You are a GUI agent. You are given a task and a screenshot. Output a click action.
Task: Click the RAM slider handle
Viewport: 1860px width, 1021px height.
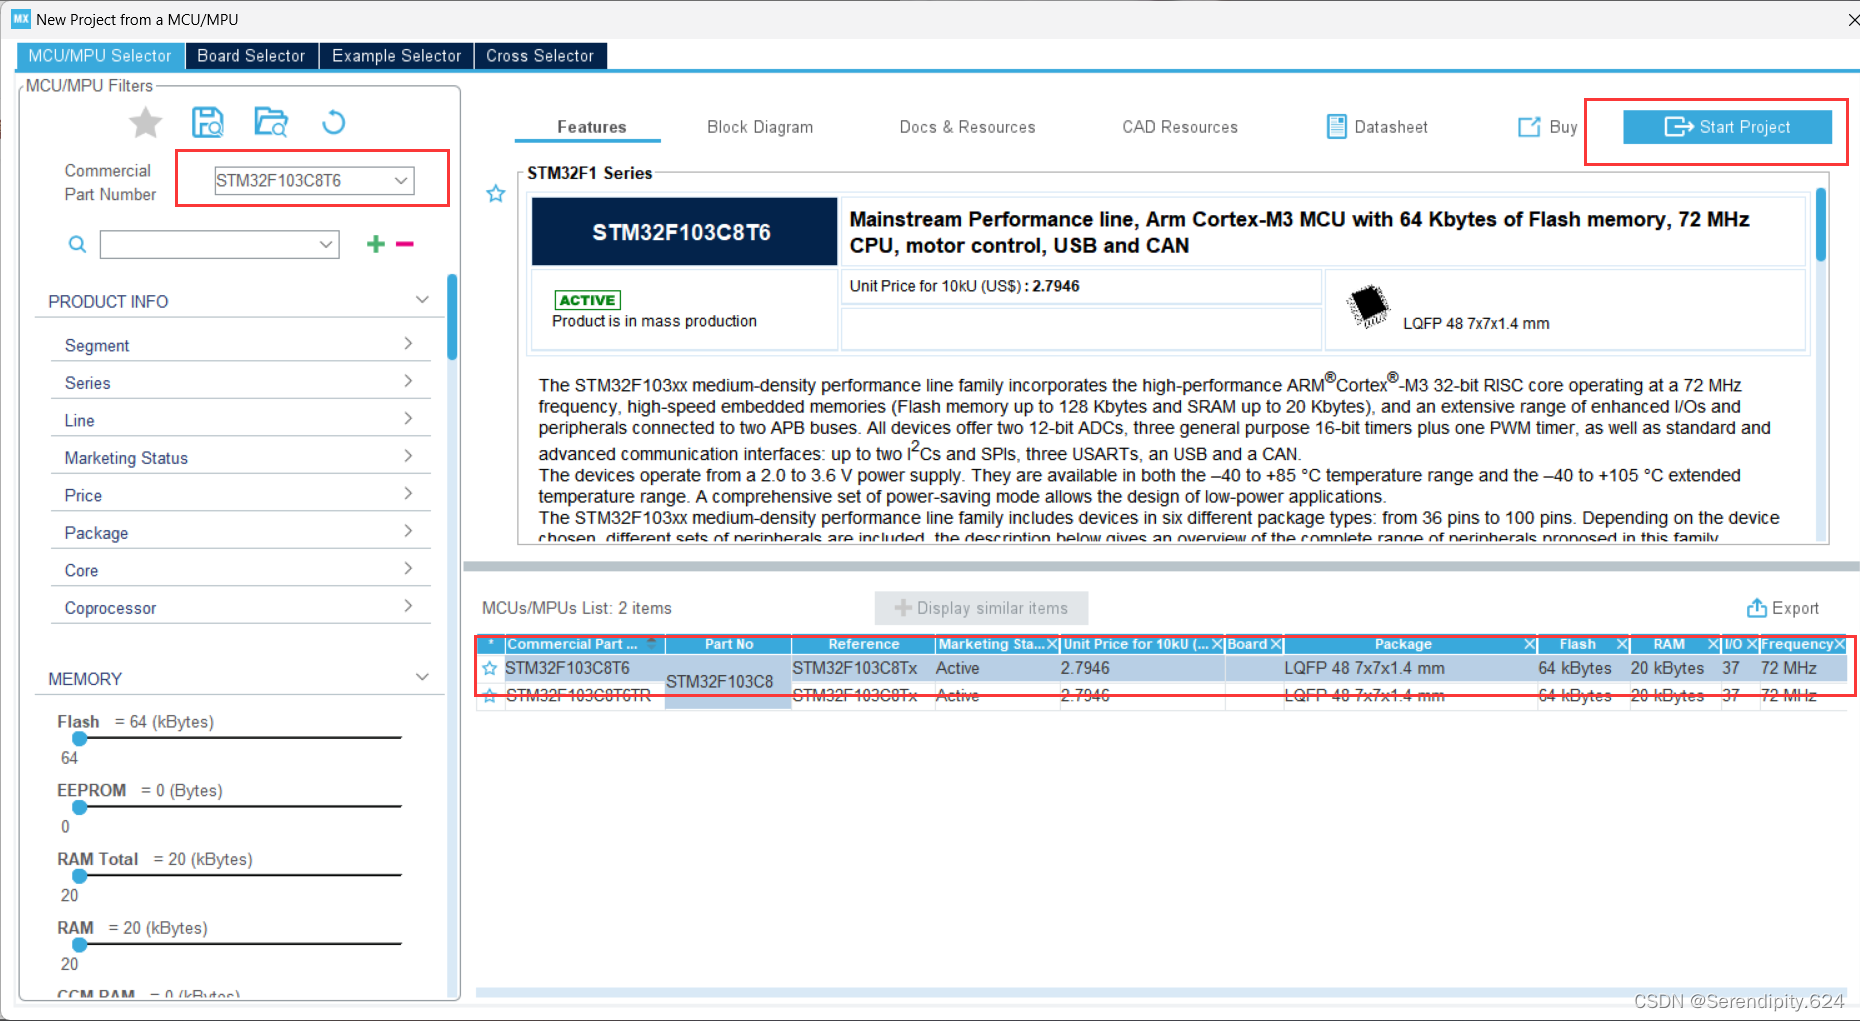(80, 944)
